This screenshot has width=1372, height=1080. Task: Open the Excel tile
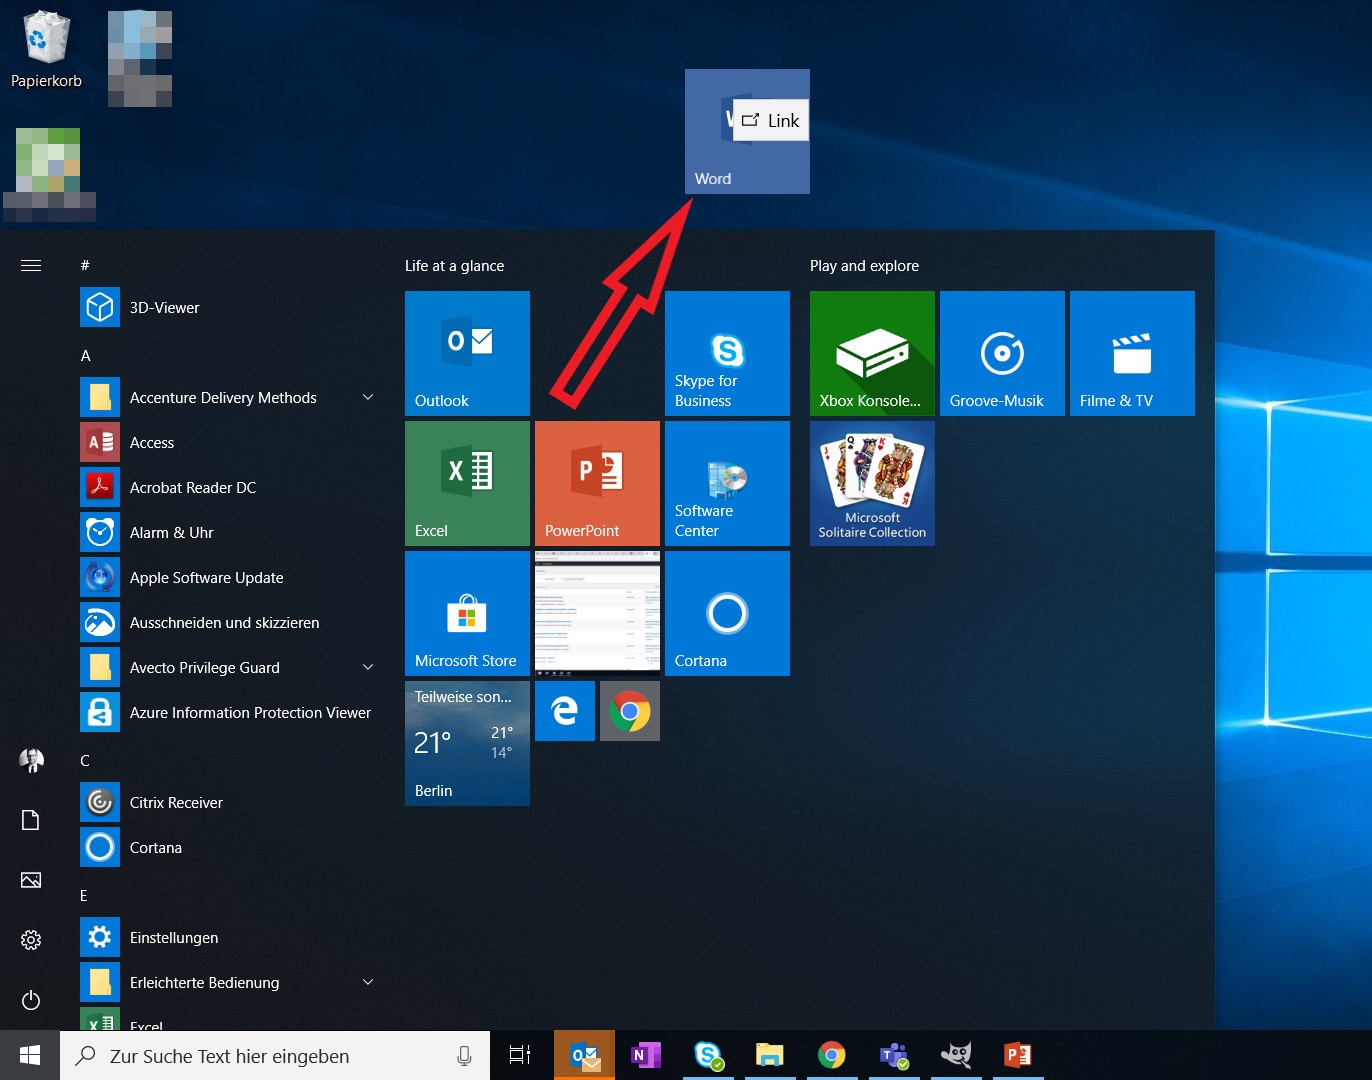coord(466,483)
